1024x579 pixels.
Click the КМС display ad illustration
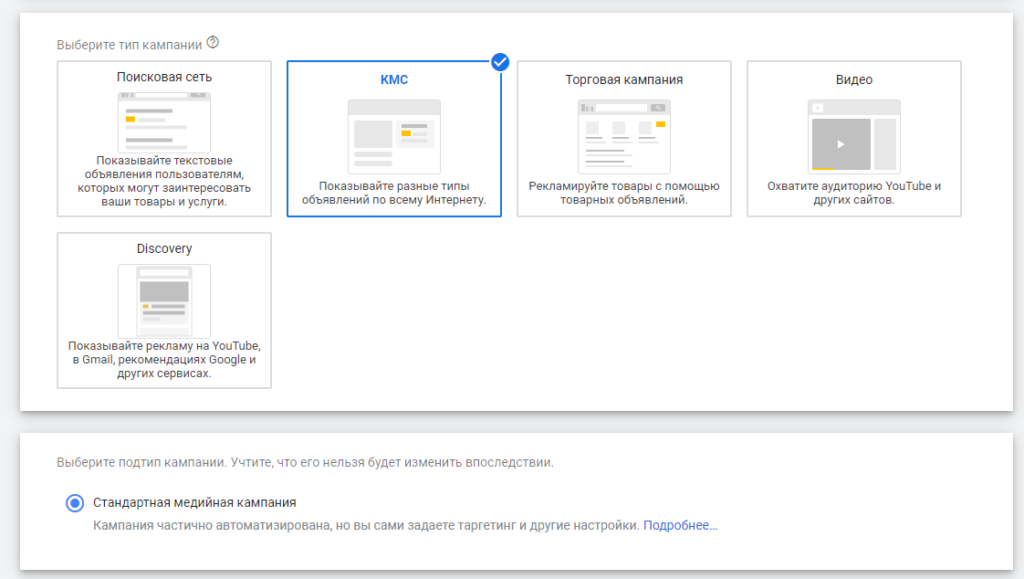pyautogui.click(x=394, y=136)
